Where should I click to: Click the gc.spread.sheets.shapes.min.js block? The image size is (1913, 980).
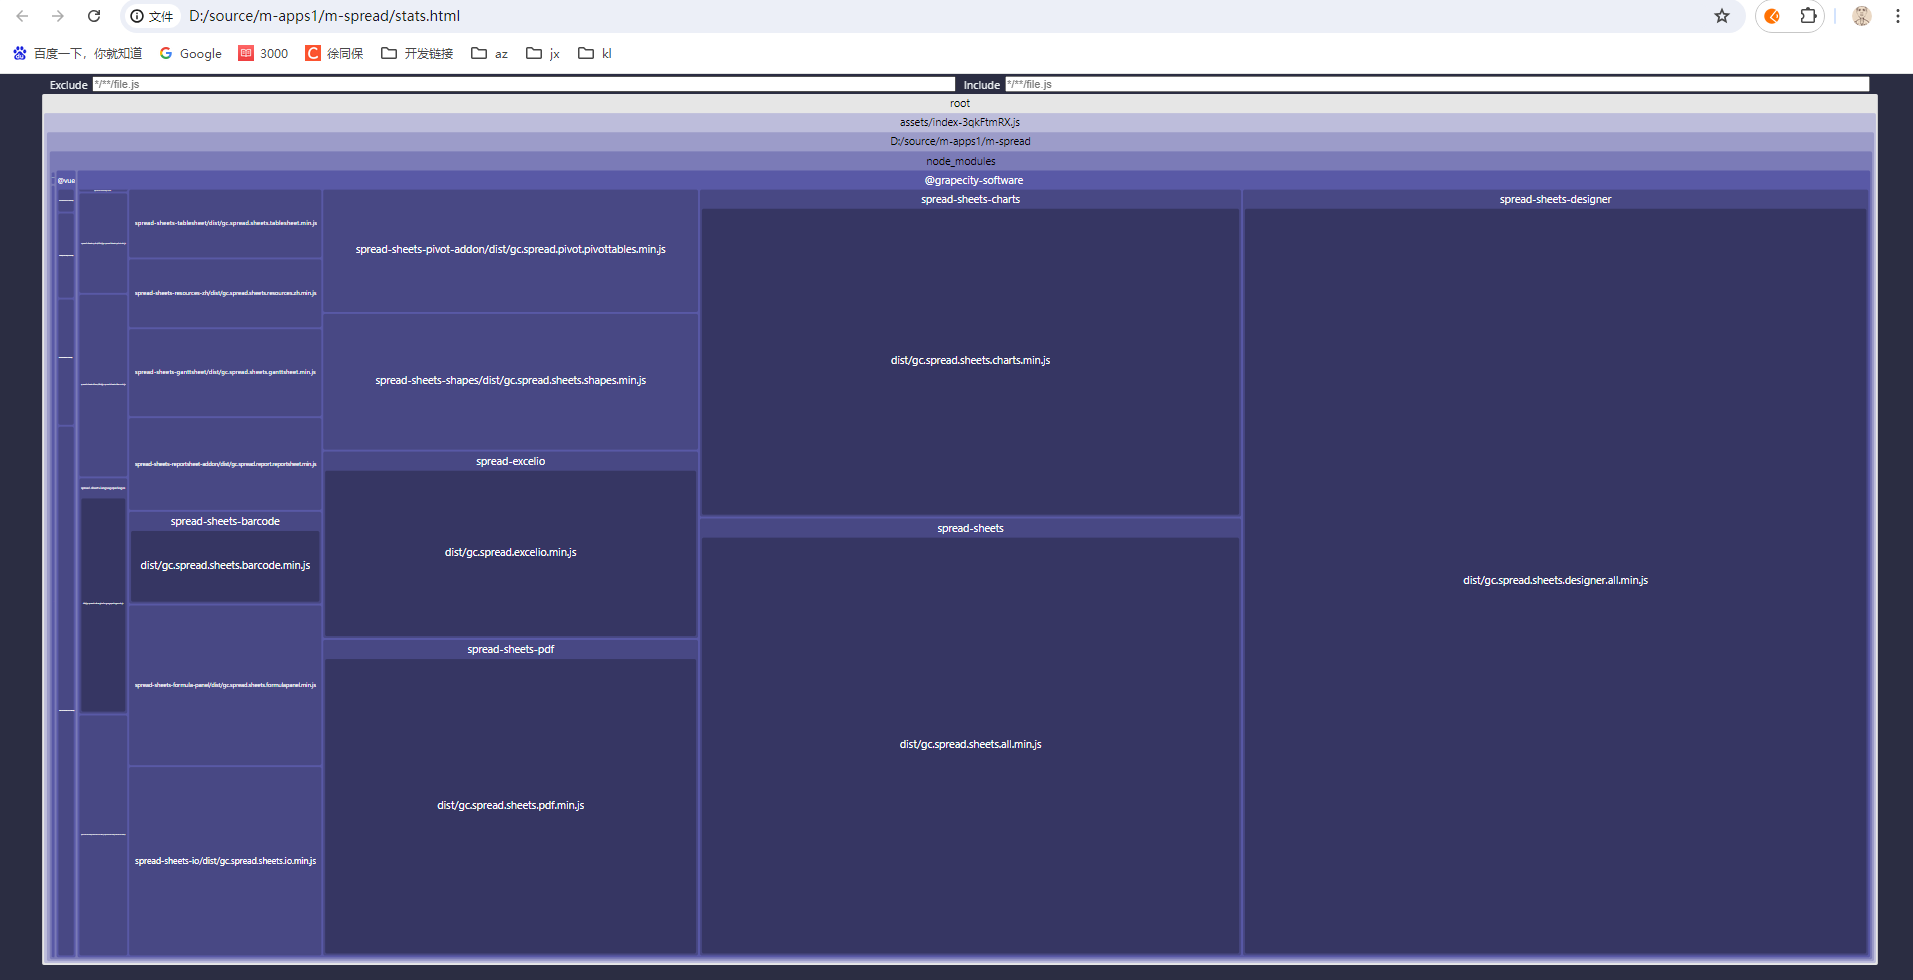510,381
